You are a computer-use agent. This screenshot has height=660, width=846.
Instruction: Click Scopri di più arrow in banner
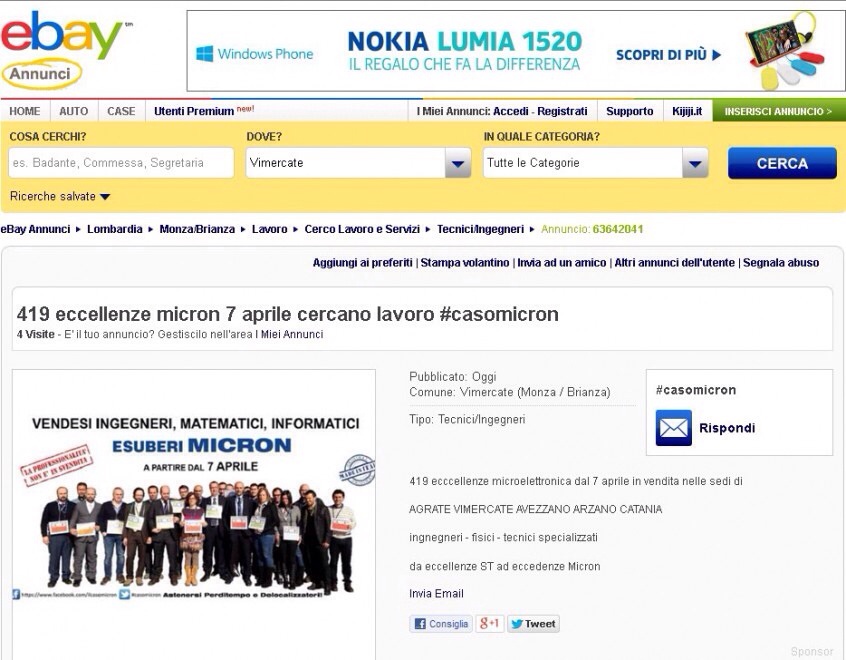pyautogui.click(x=668, y=55)
